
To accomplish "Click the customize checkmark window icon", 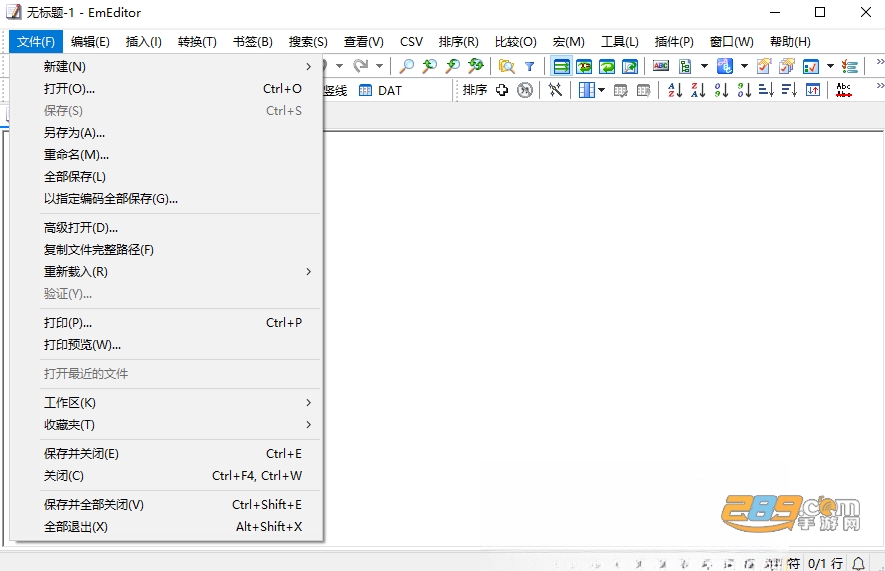I will click(810, 67).
